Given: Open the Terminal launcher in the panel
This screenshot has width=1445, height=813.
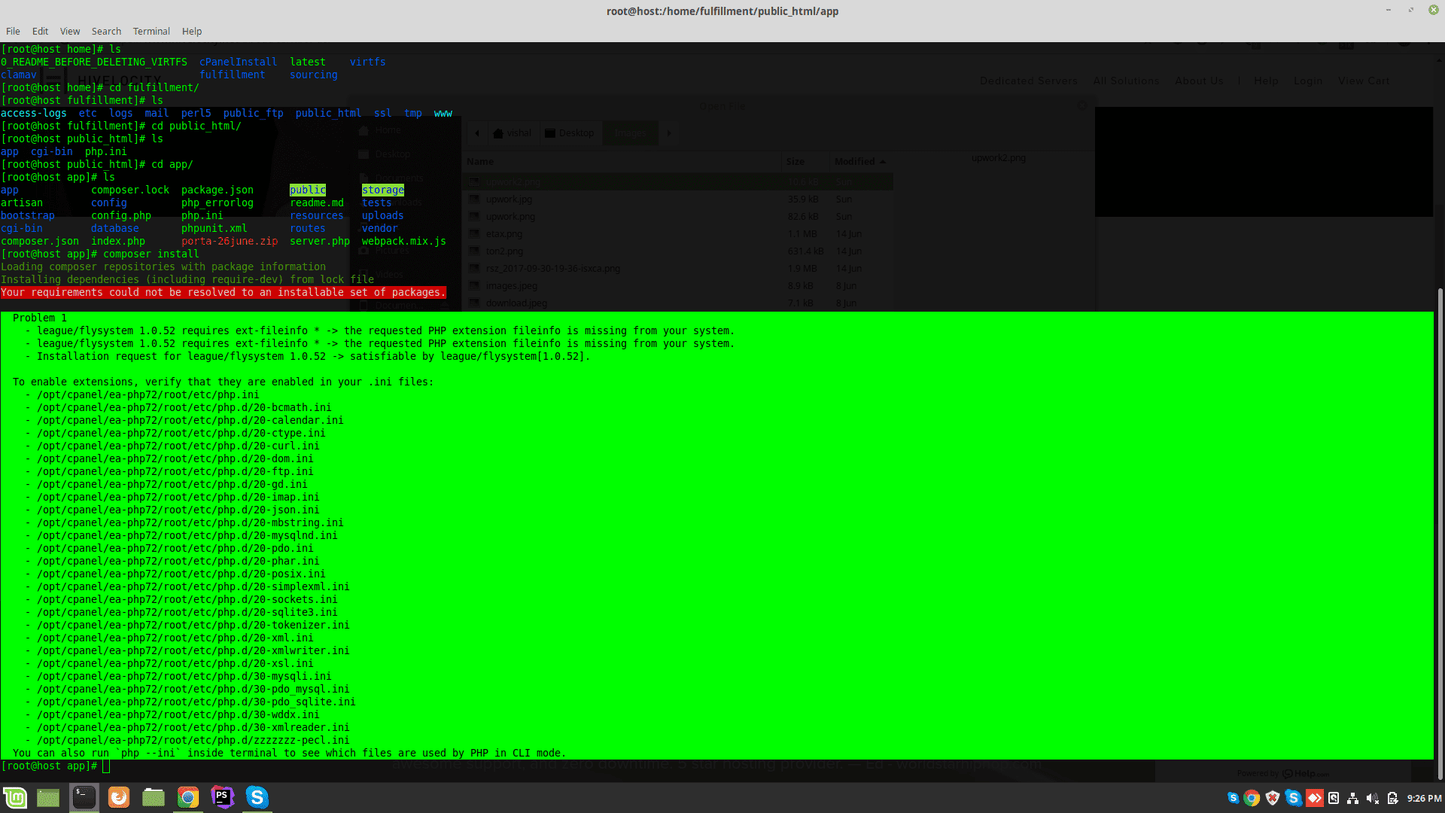Looking at the screenshot, I should coord(84,797).
